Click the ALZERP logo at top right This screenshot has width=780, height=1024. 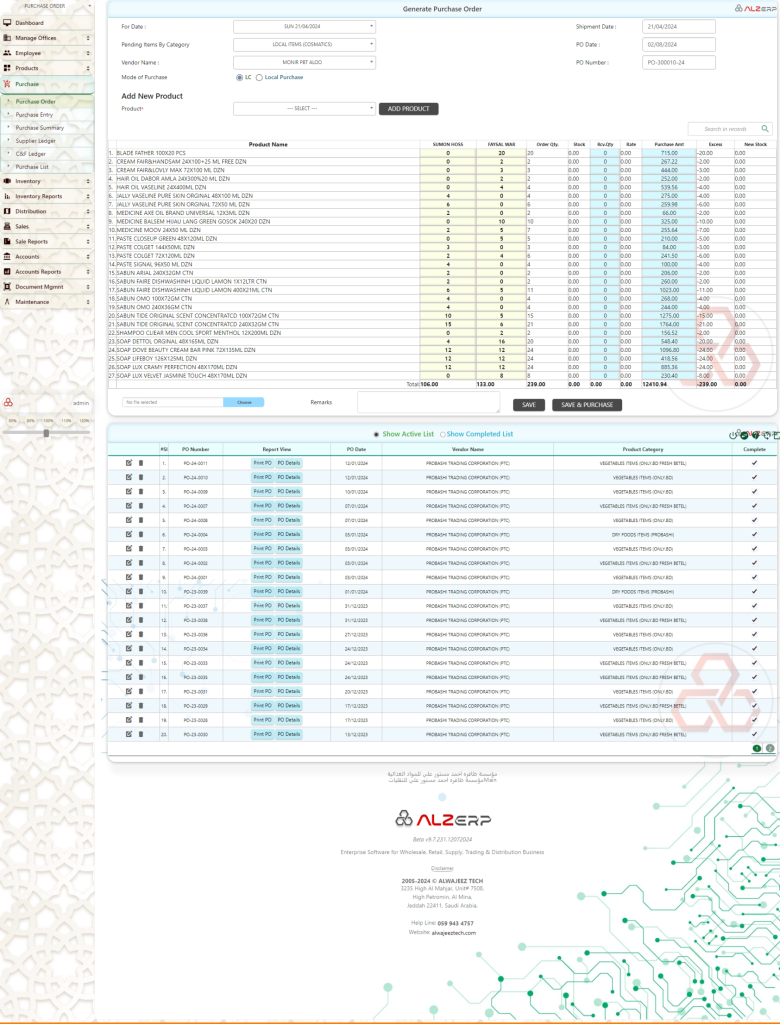(755, 8)
